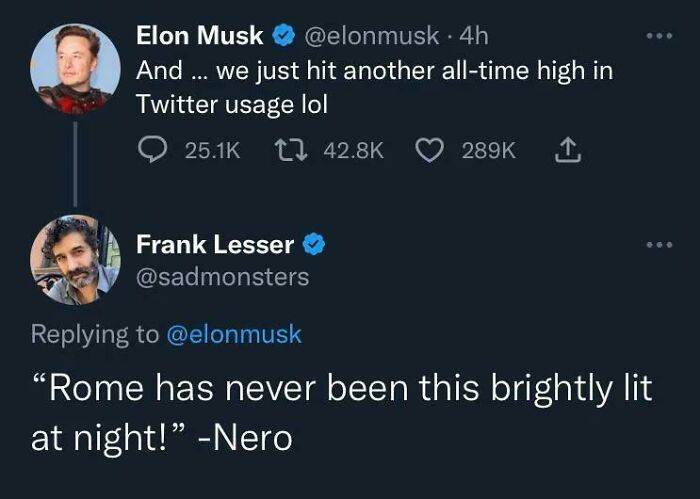Click Elon Musk's verified badge
The height and width of the screenshot is (499, 700).
click(282, 37)
